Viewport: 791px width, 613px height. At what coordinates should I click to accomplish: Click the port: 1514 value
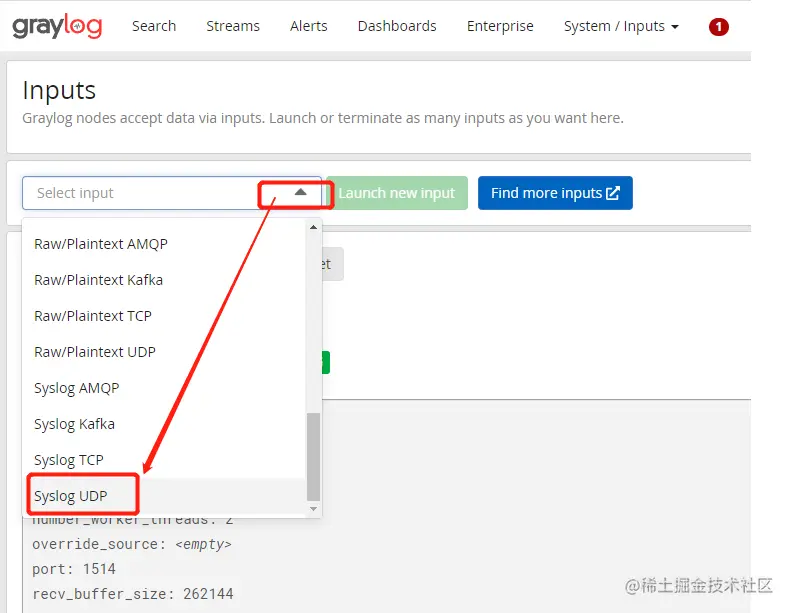74,569
